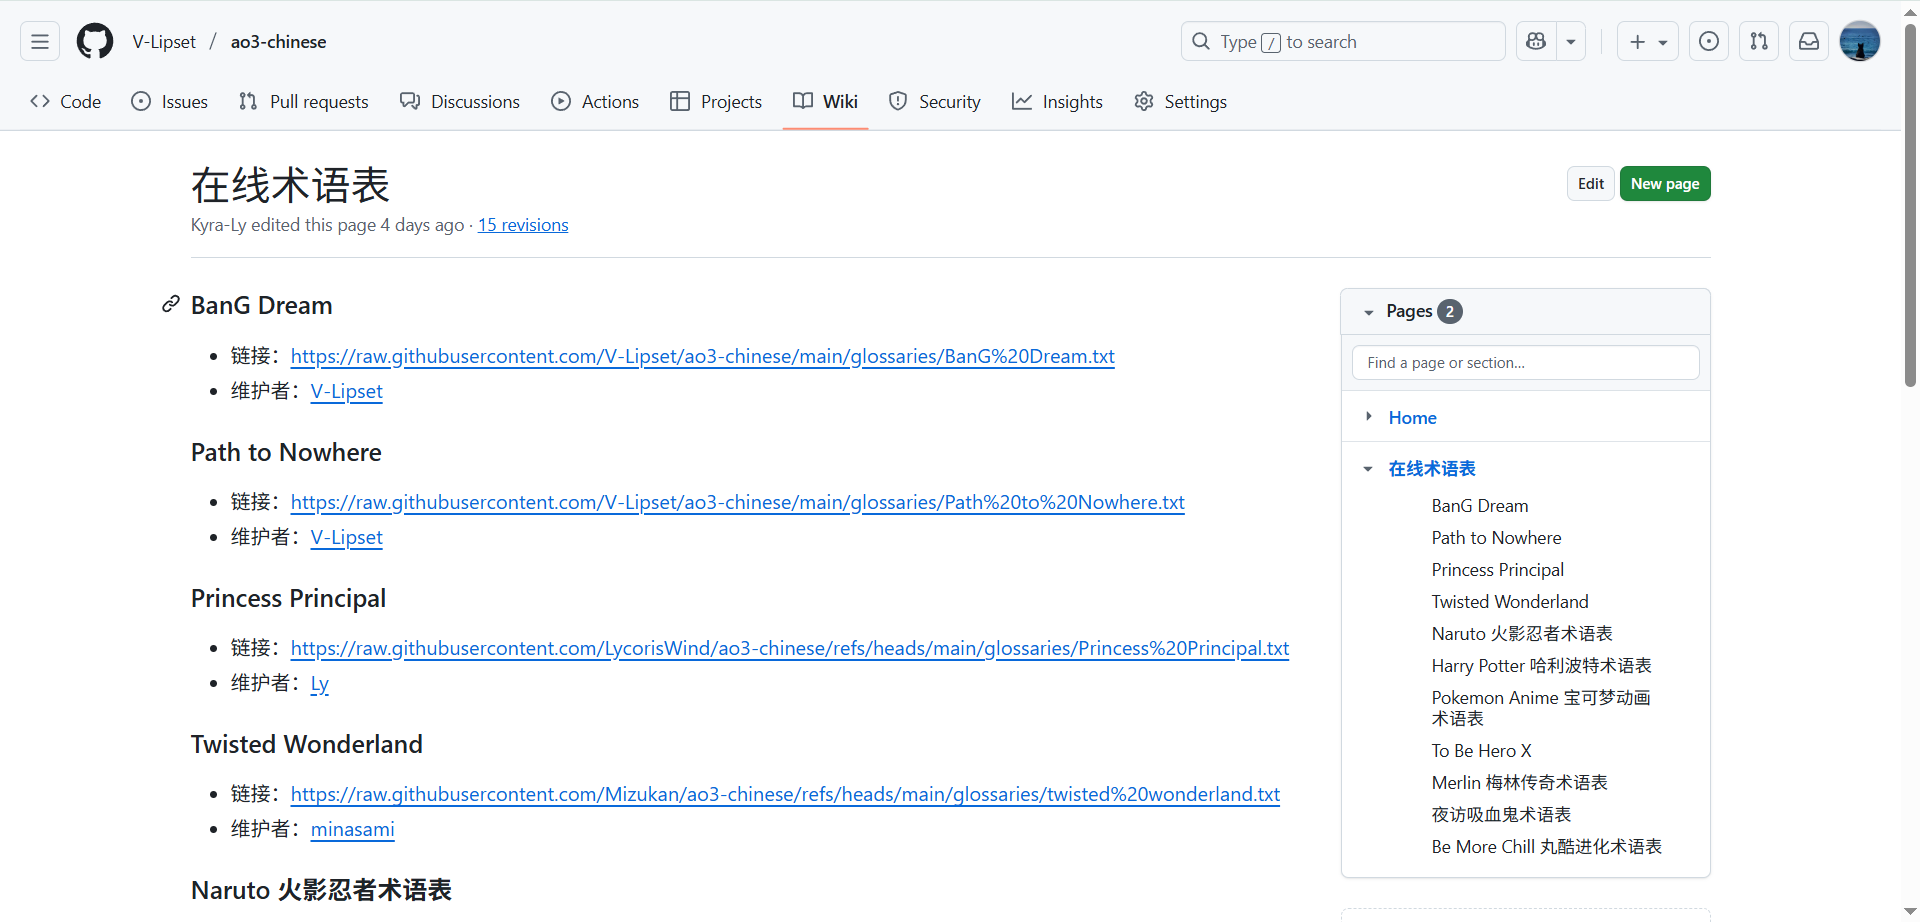This screenshot has height=922, width=1920.
Task: Switch to the Insights tab
Action: [1057, 102]
